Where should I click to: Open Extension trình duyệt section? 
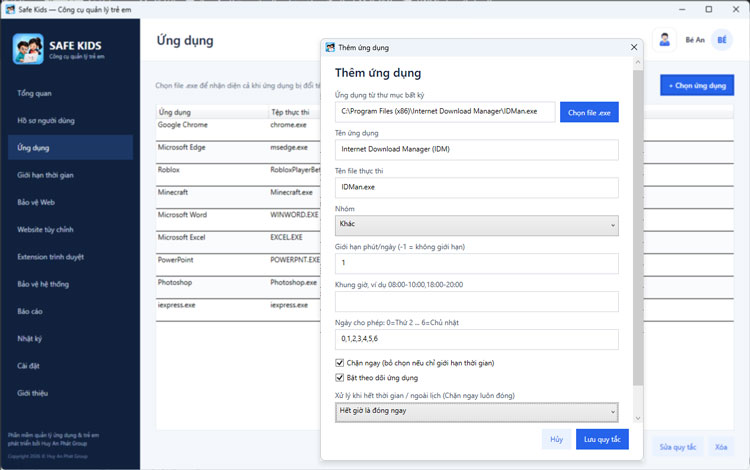tap(70, 257)
